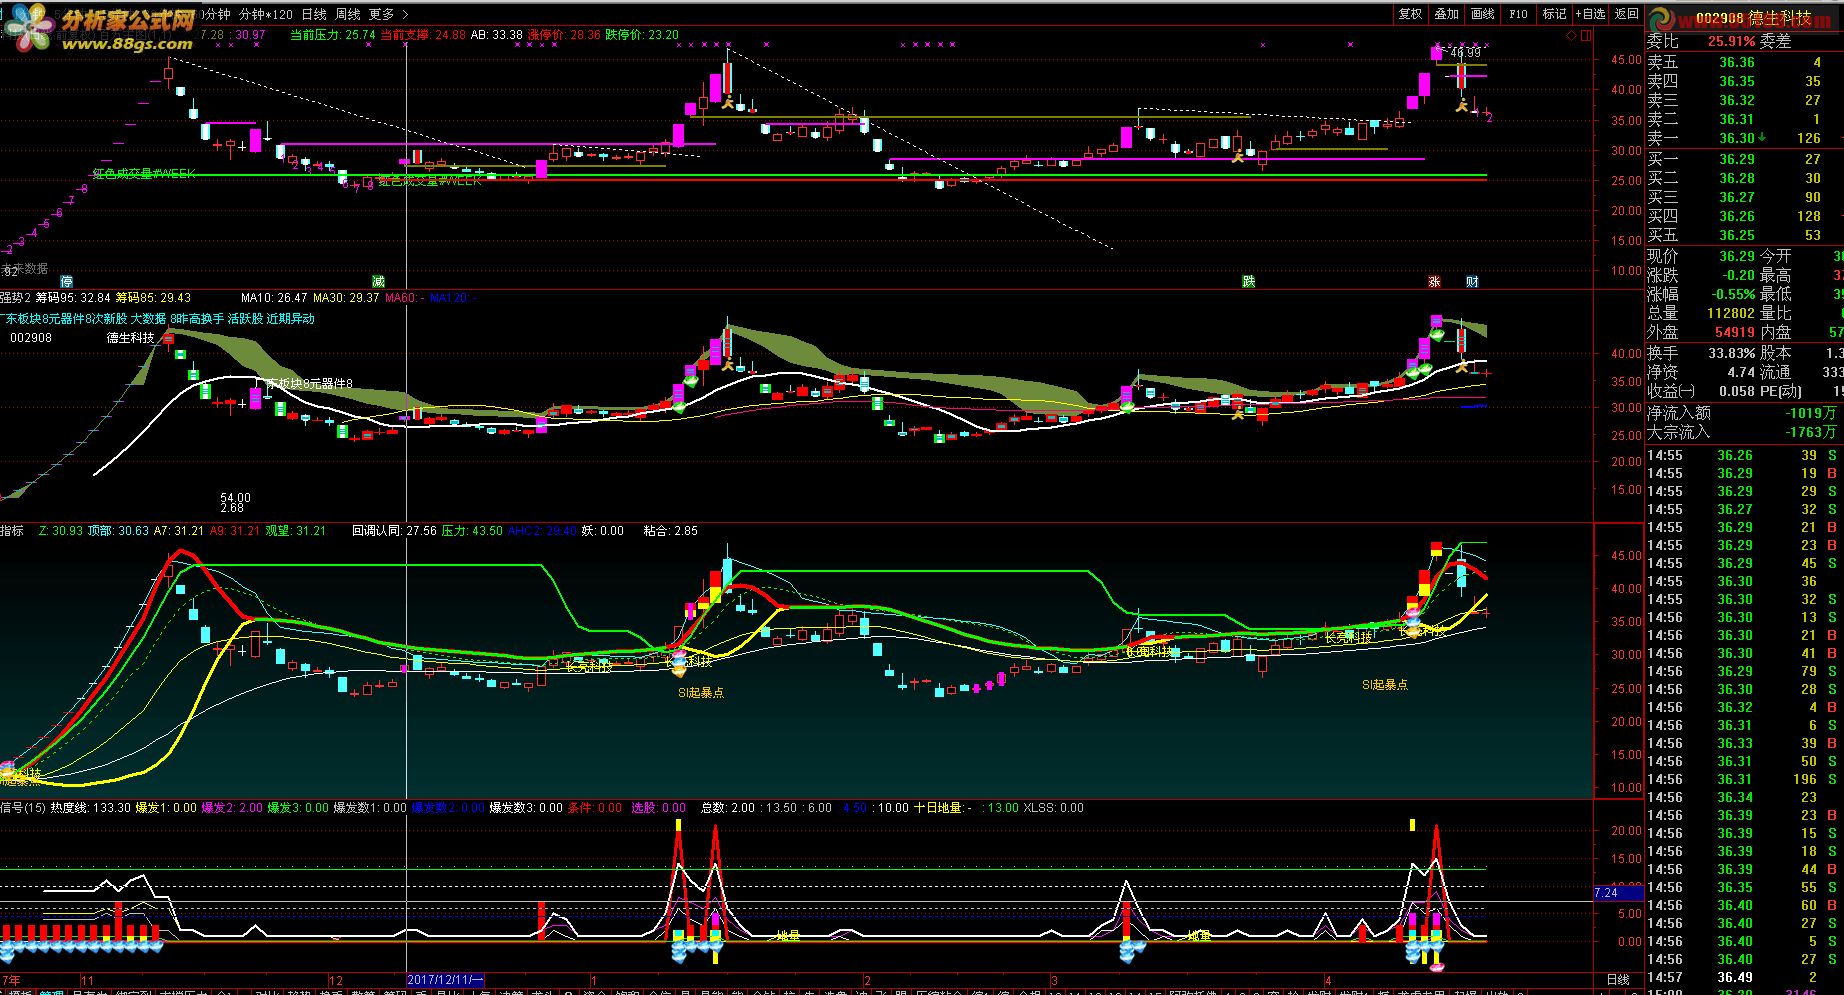Click the 回调认同: 27.56 readout
This screenshot has width=1844, height=995.
(x=394, y=531)
